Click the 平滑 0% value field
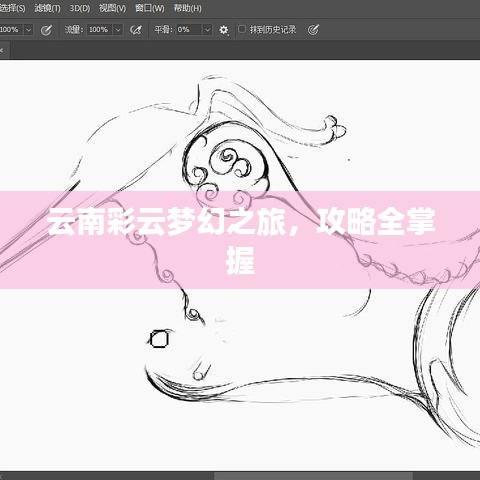Viewport: 480px width, 480px height. pos(189,30)
